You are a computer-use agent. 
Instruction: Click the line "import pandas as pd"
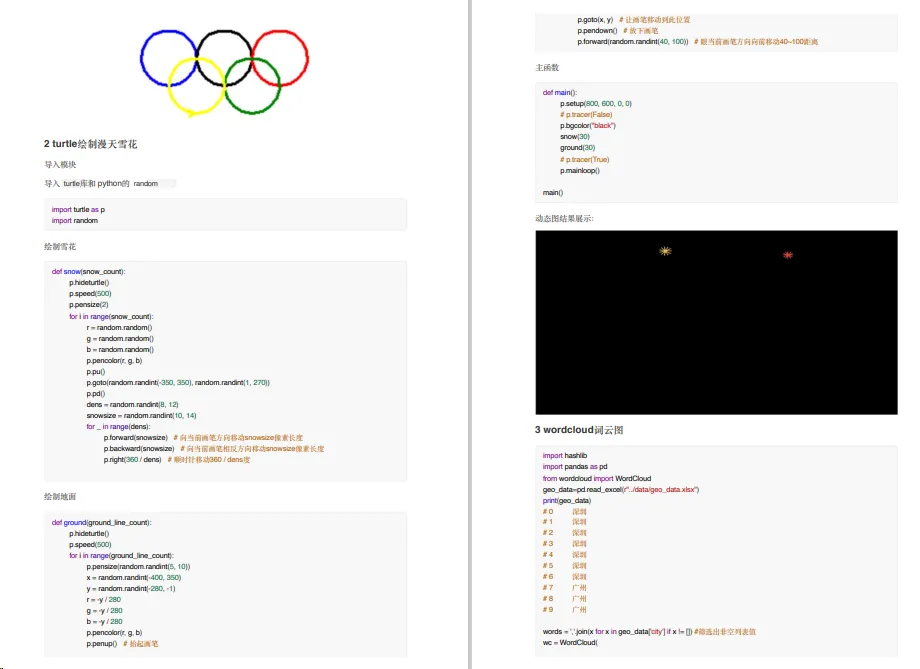tap(575, 467)
